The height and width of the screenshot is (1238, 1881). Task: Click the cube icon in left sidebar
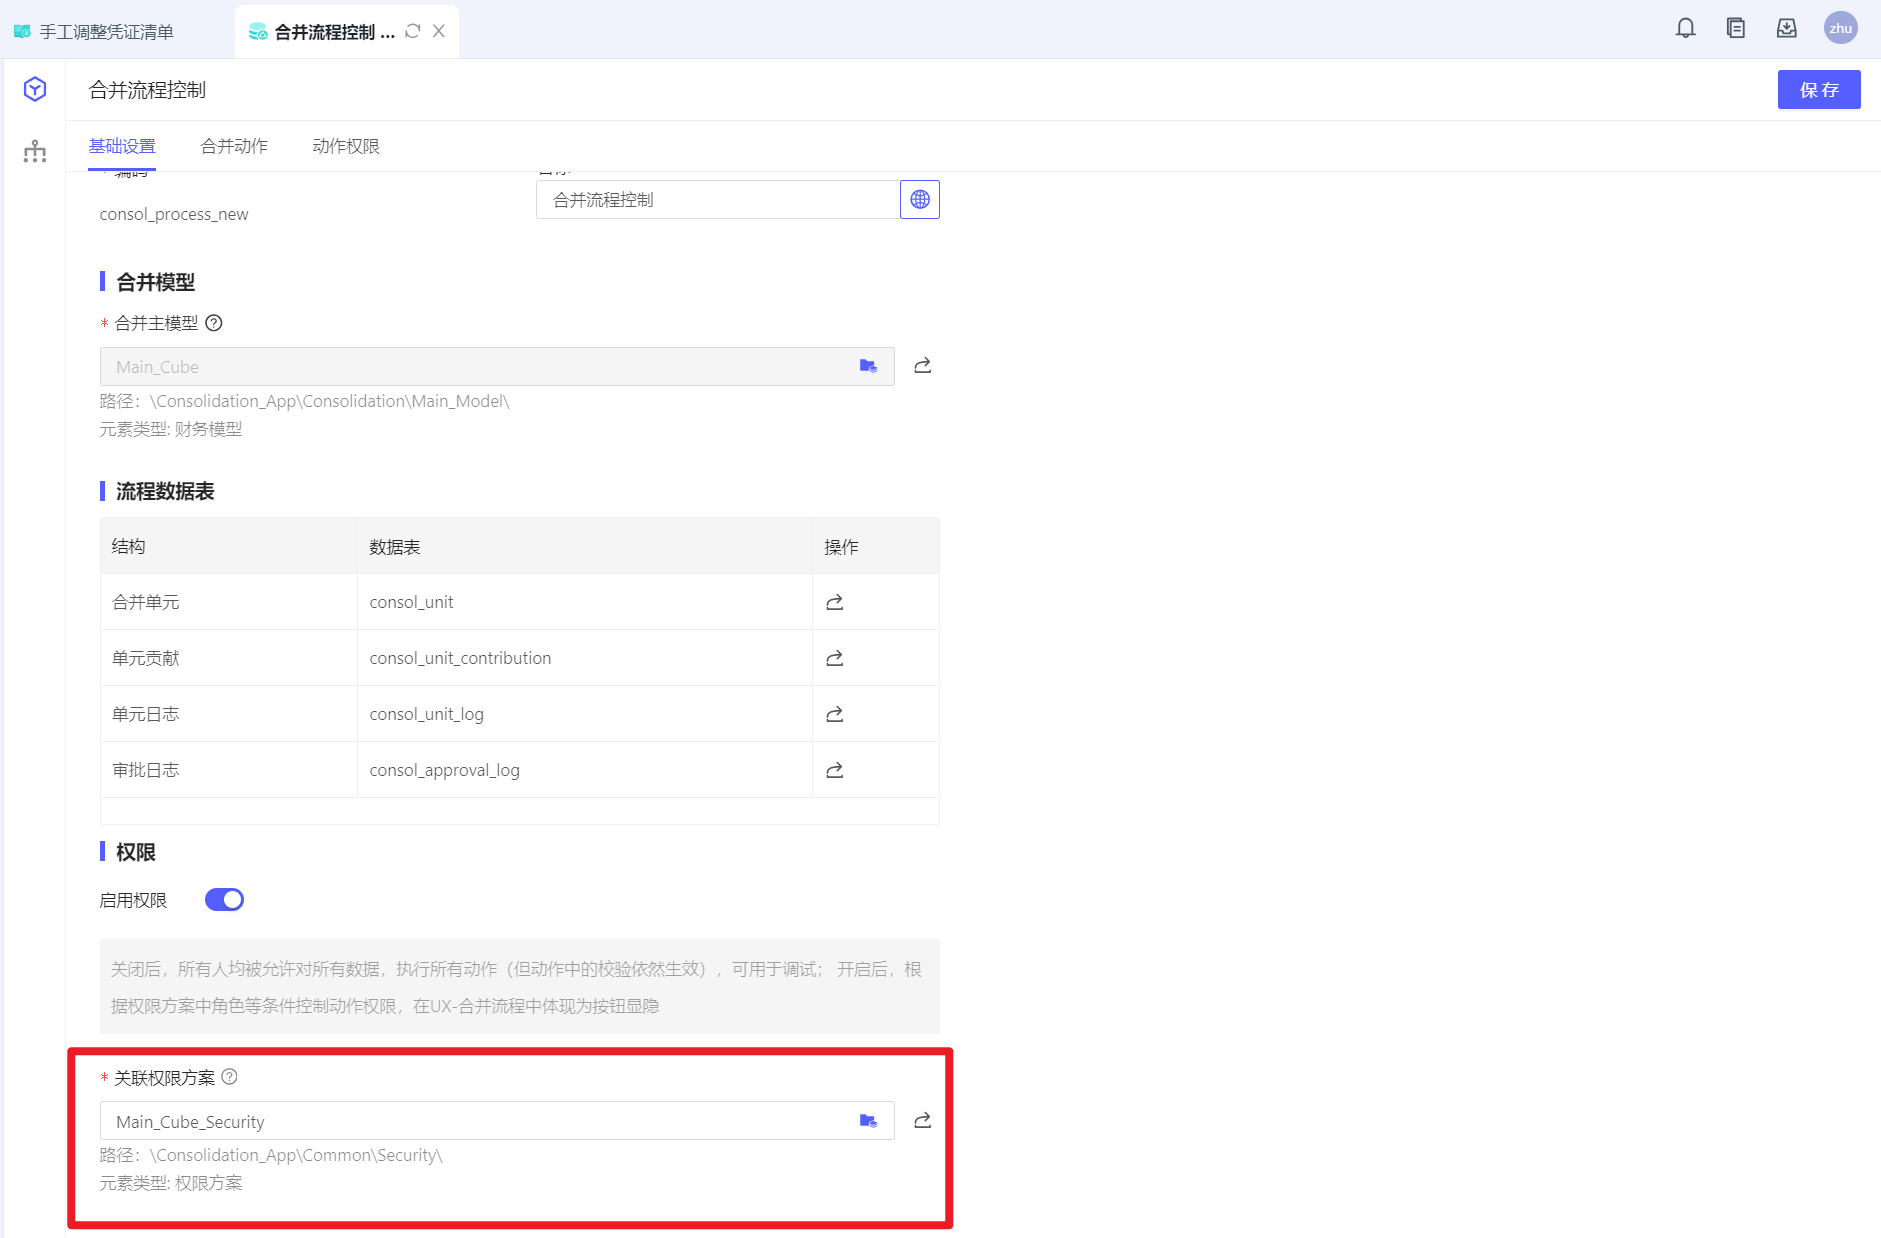[x=35, y=90]
